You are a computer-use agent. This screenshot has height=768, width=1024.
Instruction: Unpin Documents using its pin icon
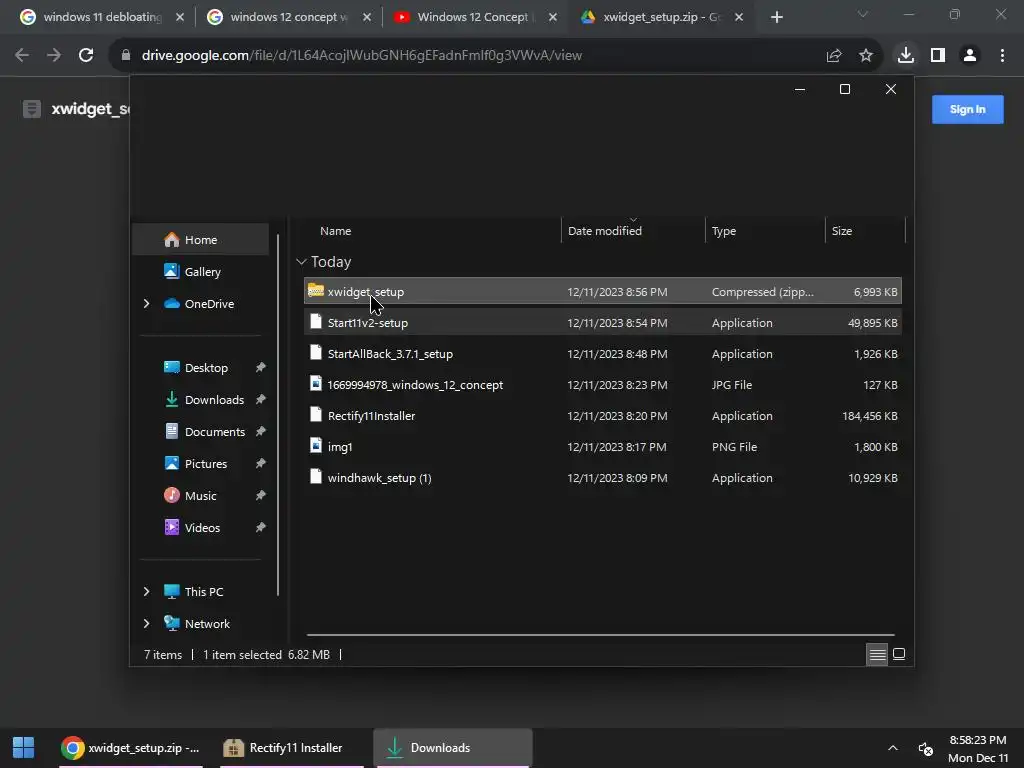tap(261, 431)
